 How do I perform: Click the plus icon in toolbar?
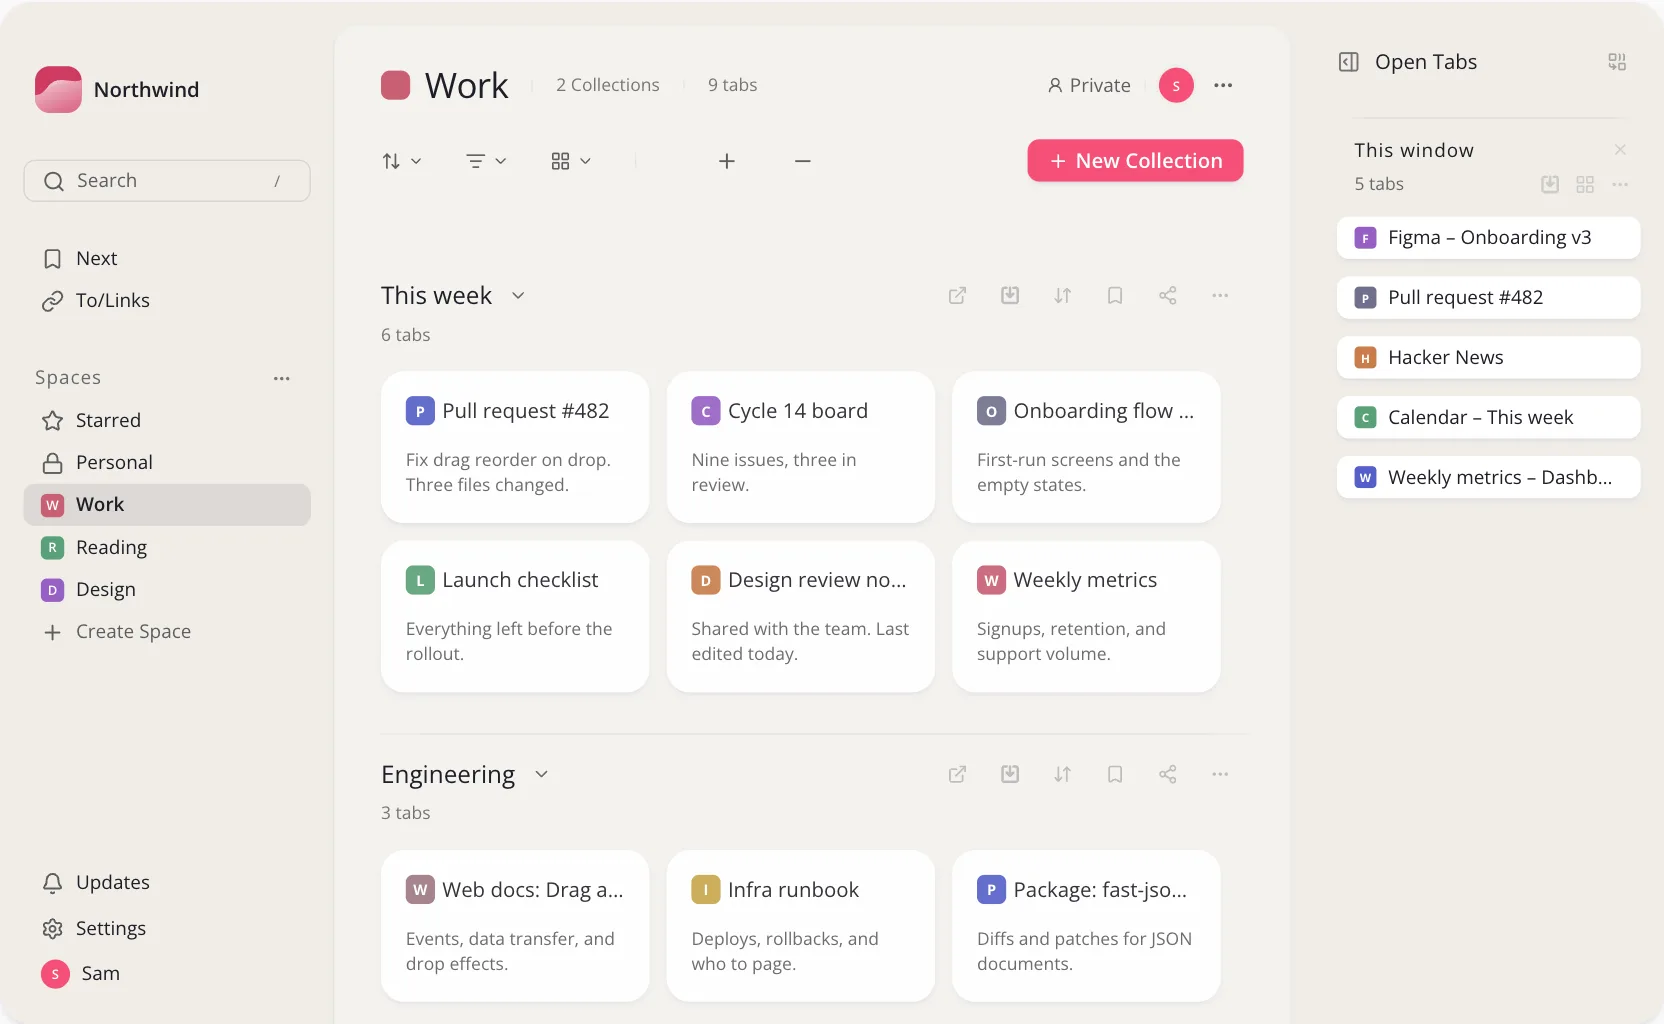tap(727, 161)
